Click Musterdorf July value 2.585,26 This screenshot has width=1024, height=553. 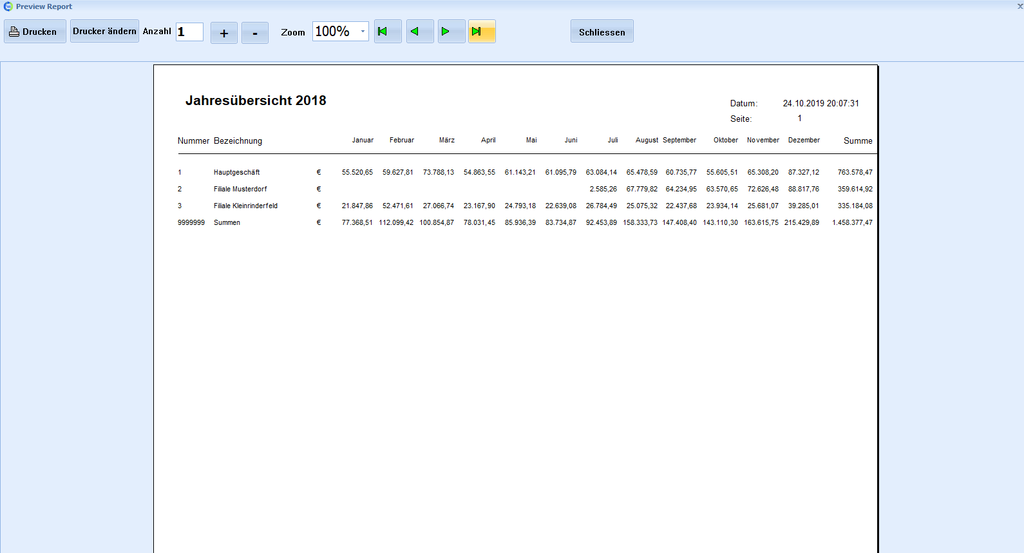tap(603, 189)
